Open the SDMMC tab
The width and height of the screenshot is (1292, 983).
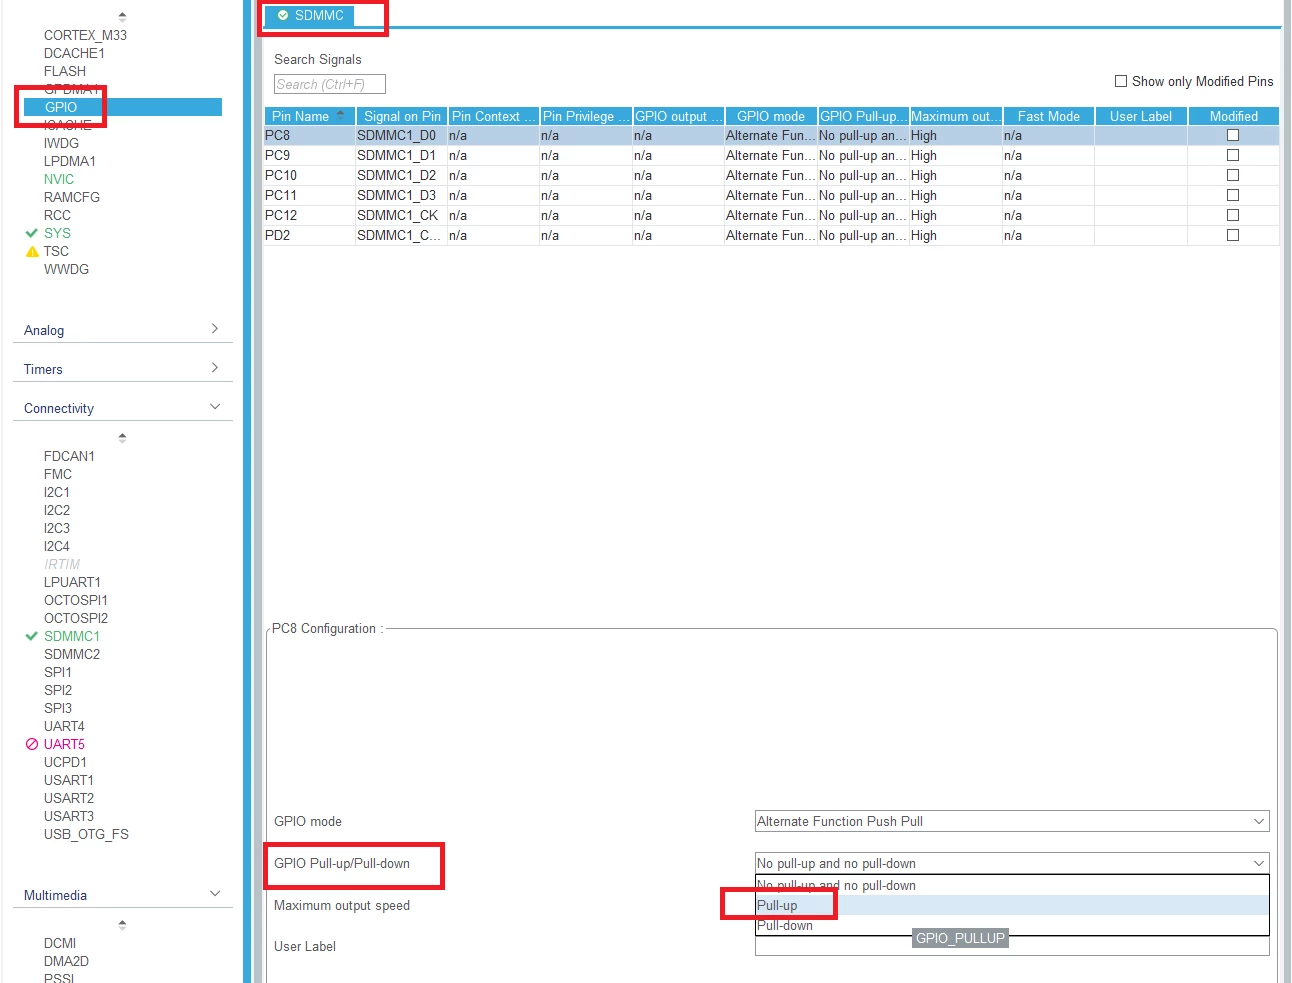coord(310,15)
